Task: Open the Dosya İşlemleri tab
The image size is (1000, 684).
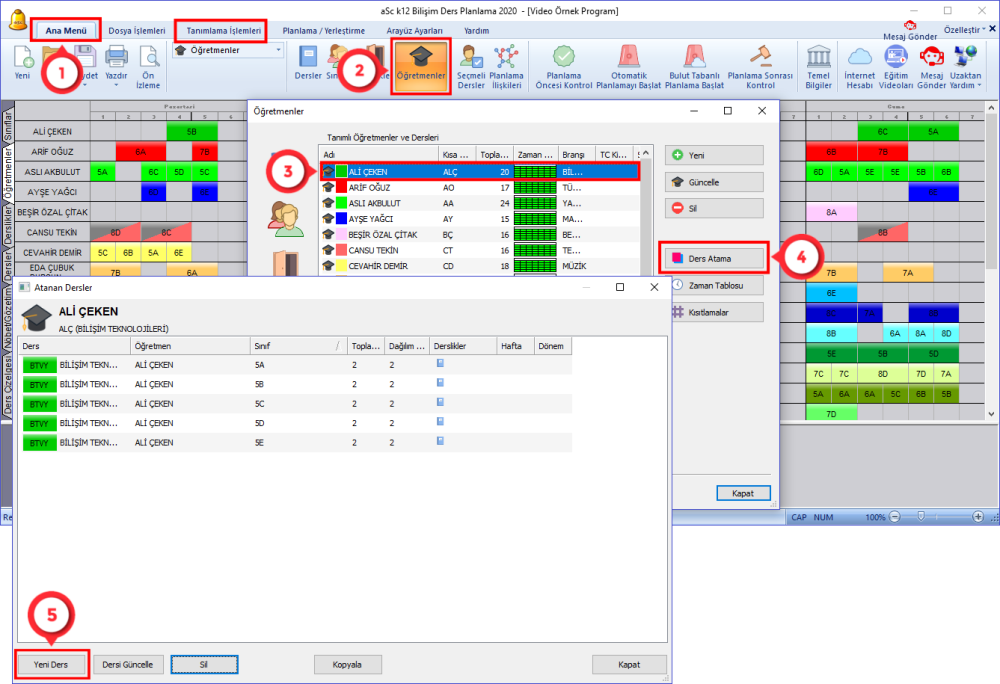Action: (136, 30)
